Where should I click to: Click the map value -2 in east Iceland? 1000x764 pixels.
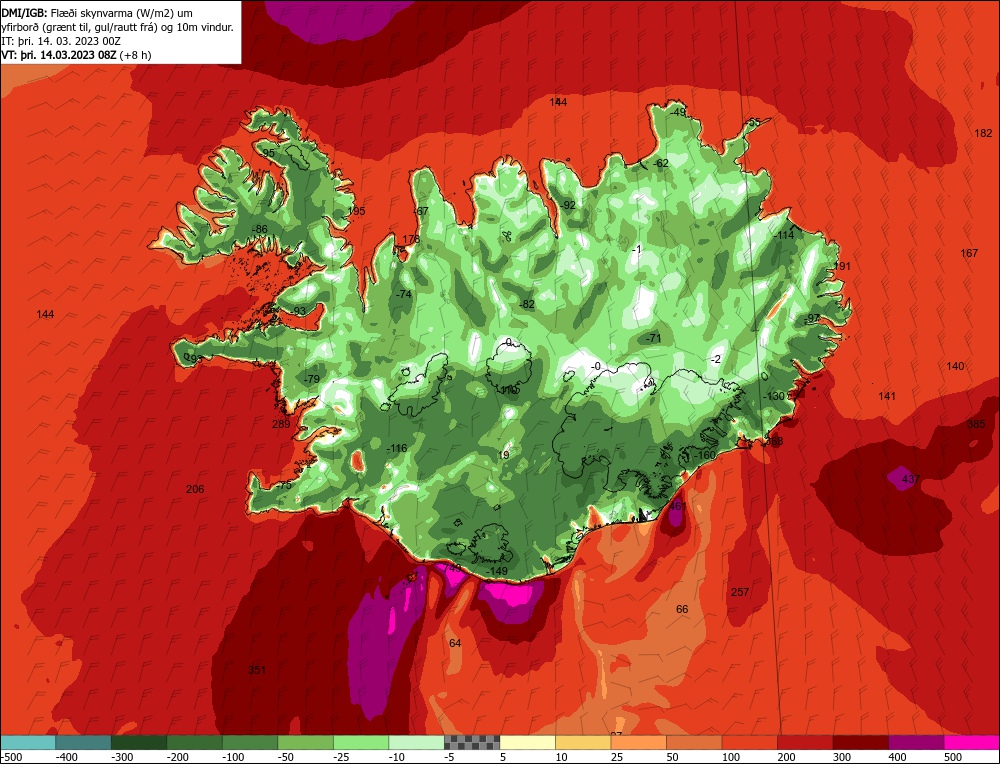[716, 360]
